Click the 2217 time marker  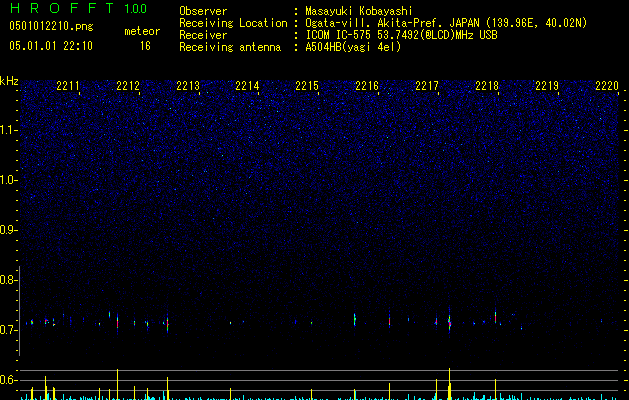coord(427,86)
